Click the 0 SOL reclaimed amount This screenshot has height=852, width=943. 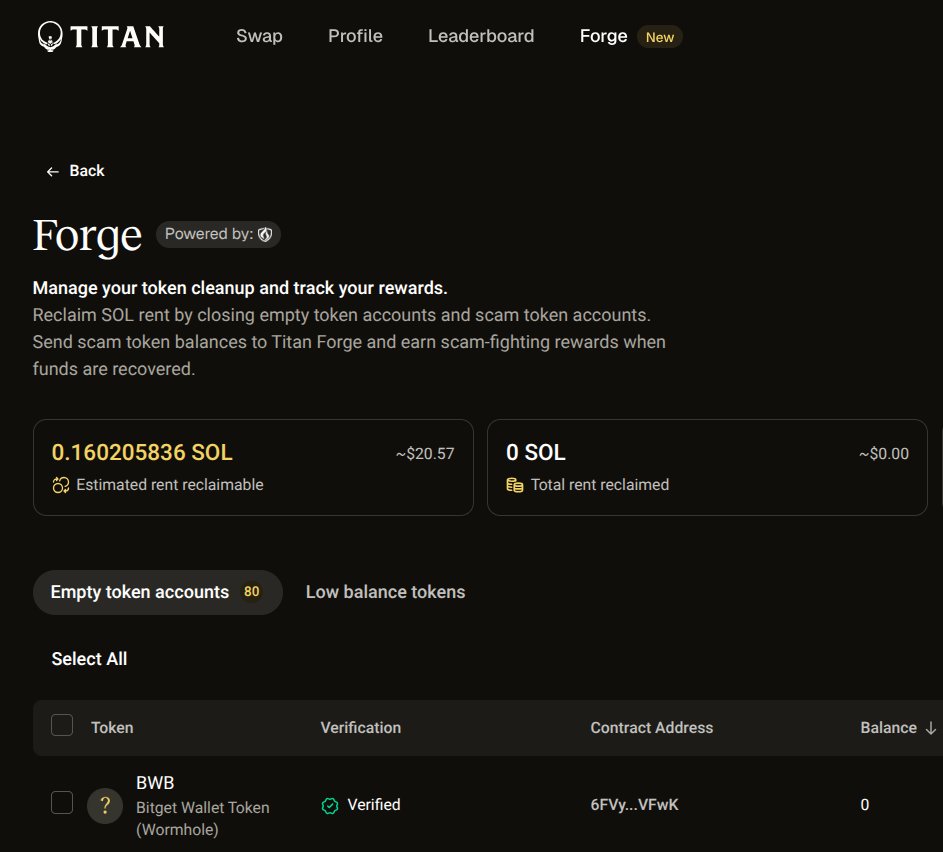pyautogui.click(x=536, y=453)
